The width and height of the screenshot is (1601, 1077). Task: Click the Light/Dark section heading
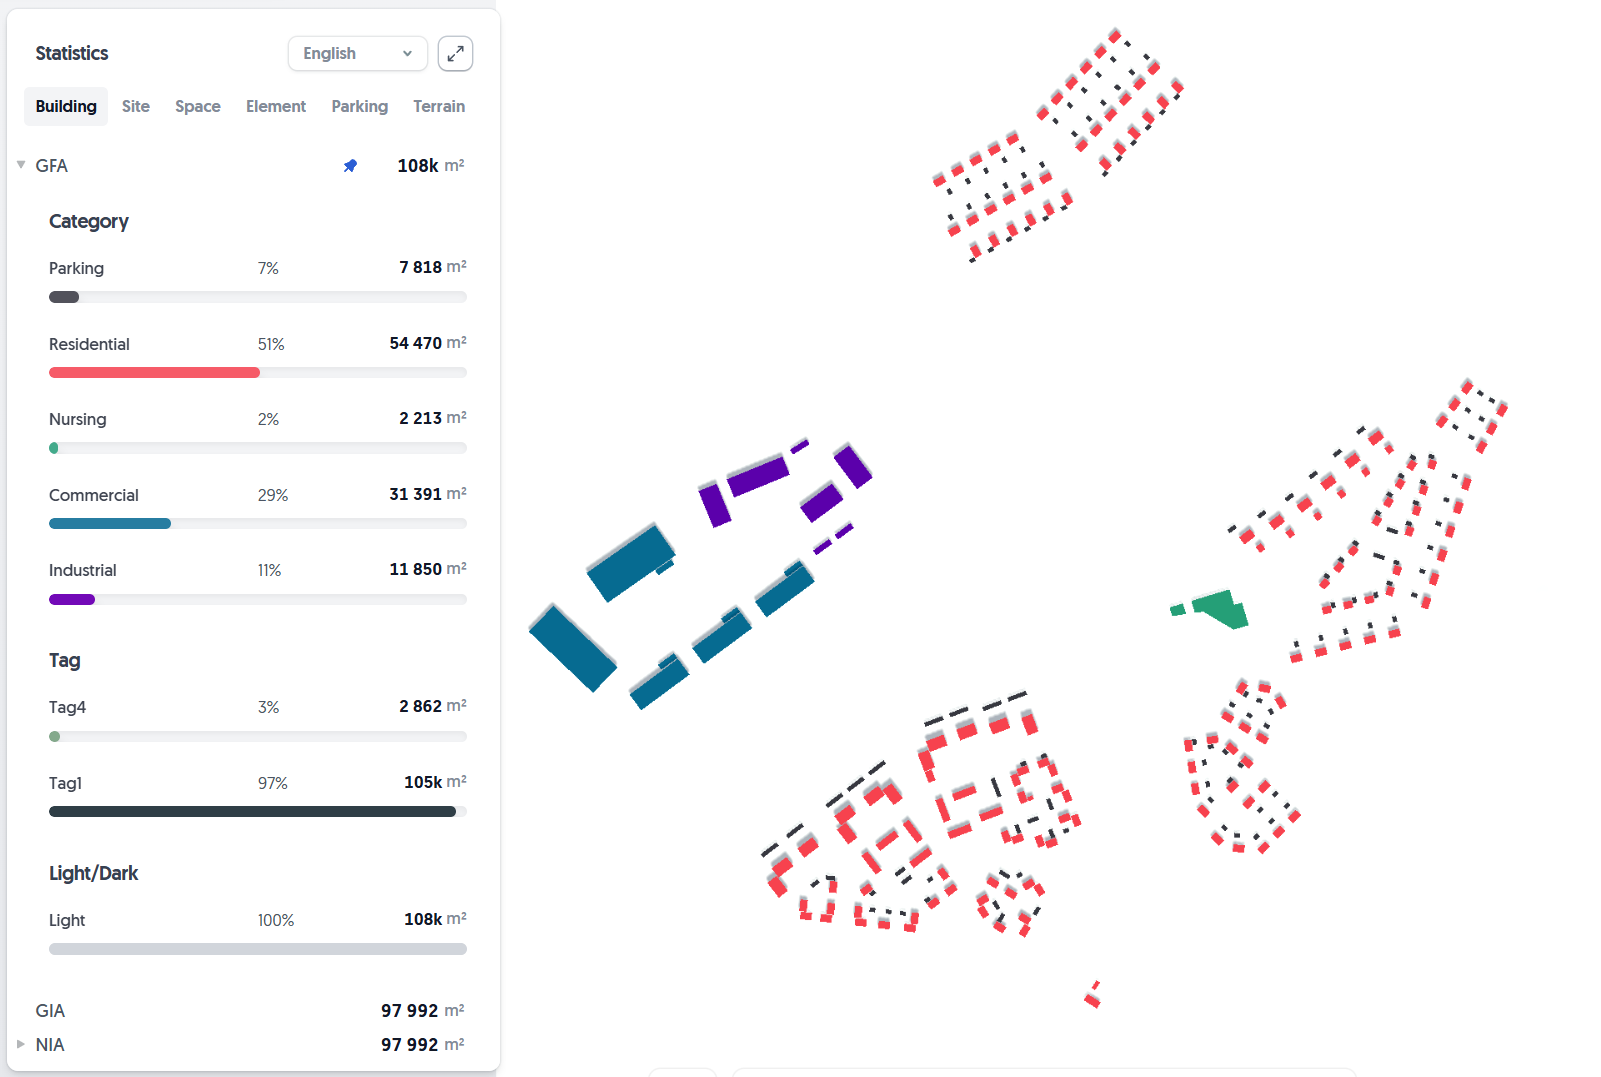[93, 873]
